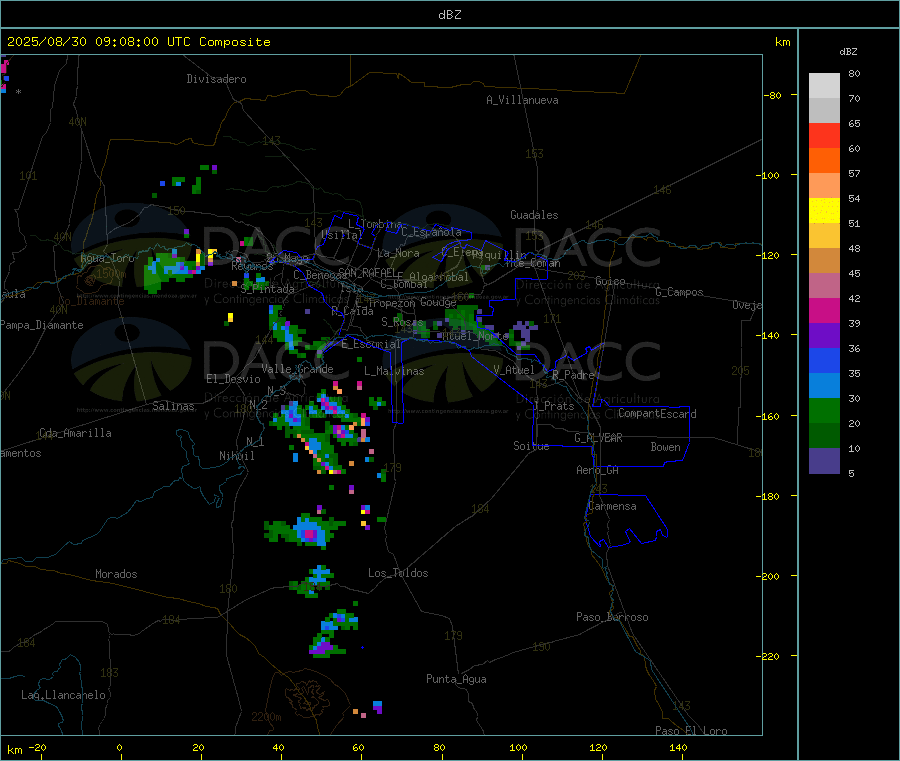This screenshot has height=761, width=900.
Task: Click the purple echo patch east of Atuel_Norte
Action: pos(523,333)
